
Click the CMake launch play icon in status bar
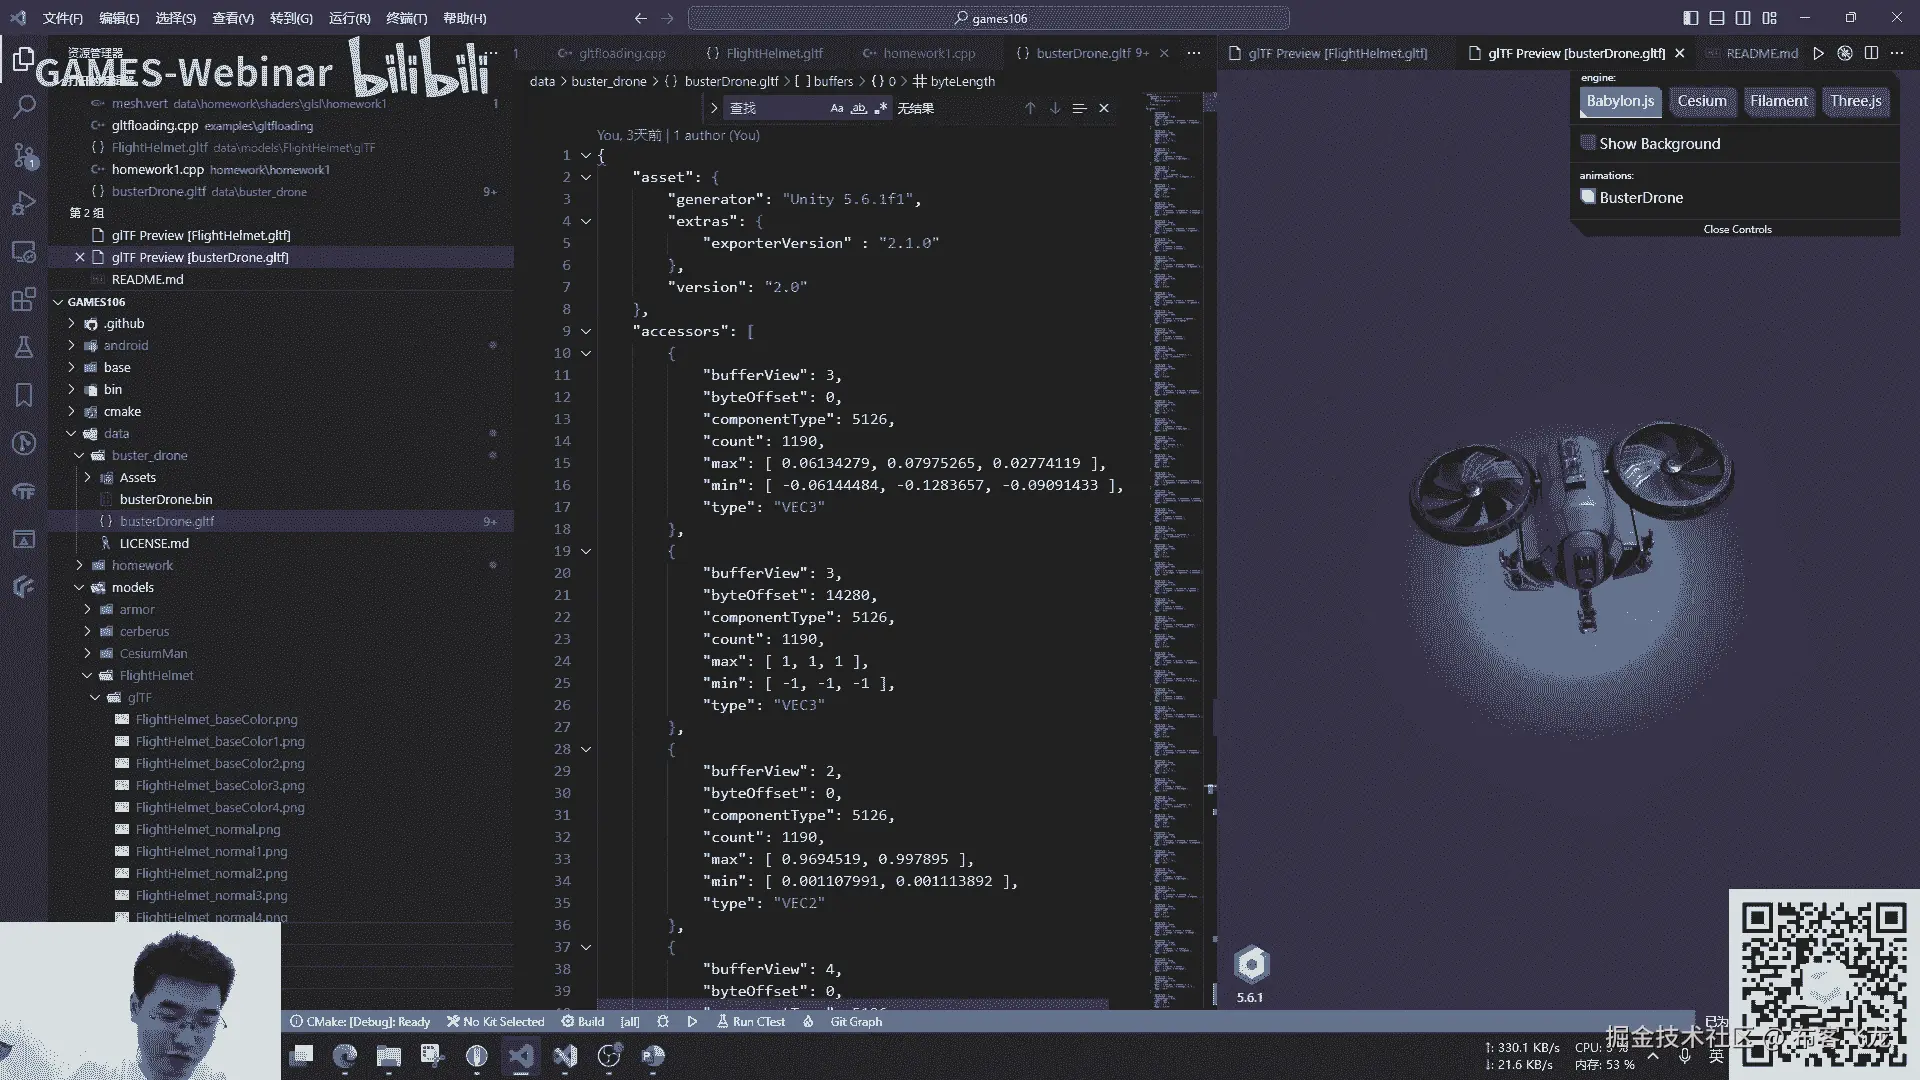click(692, 1021)
